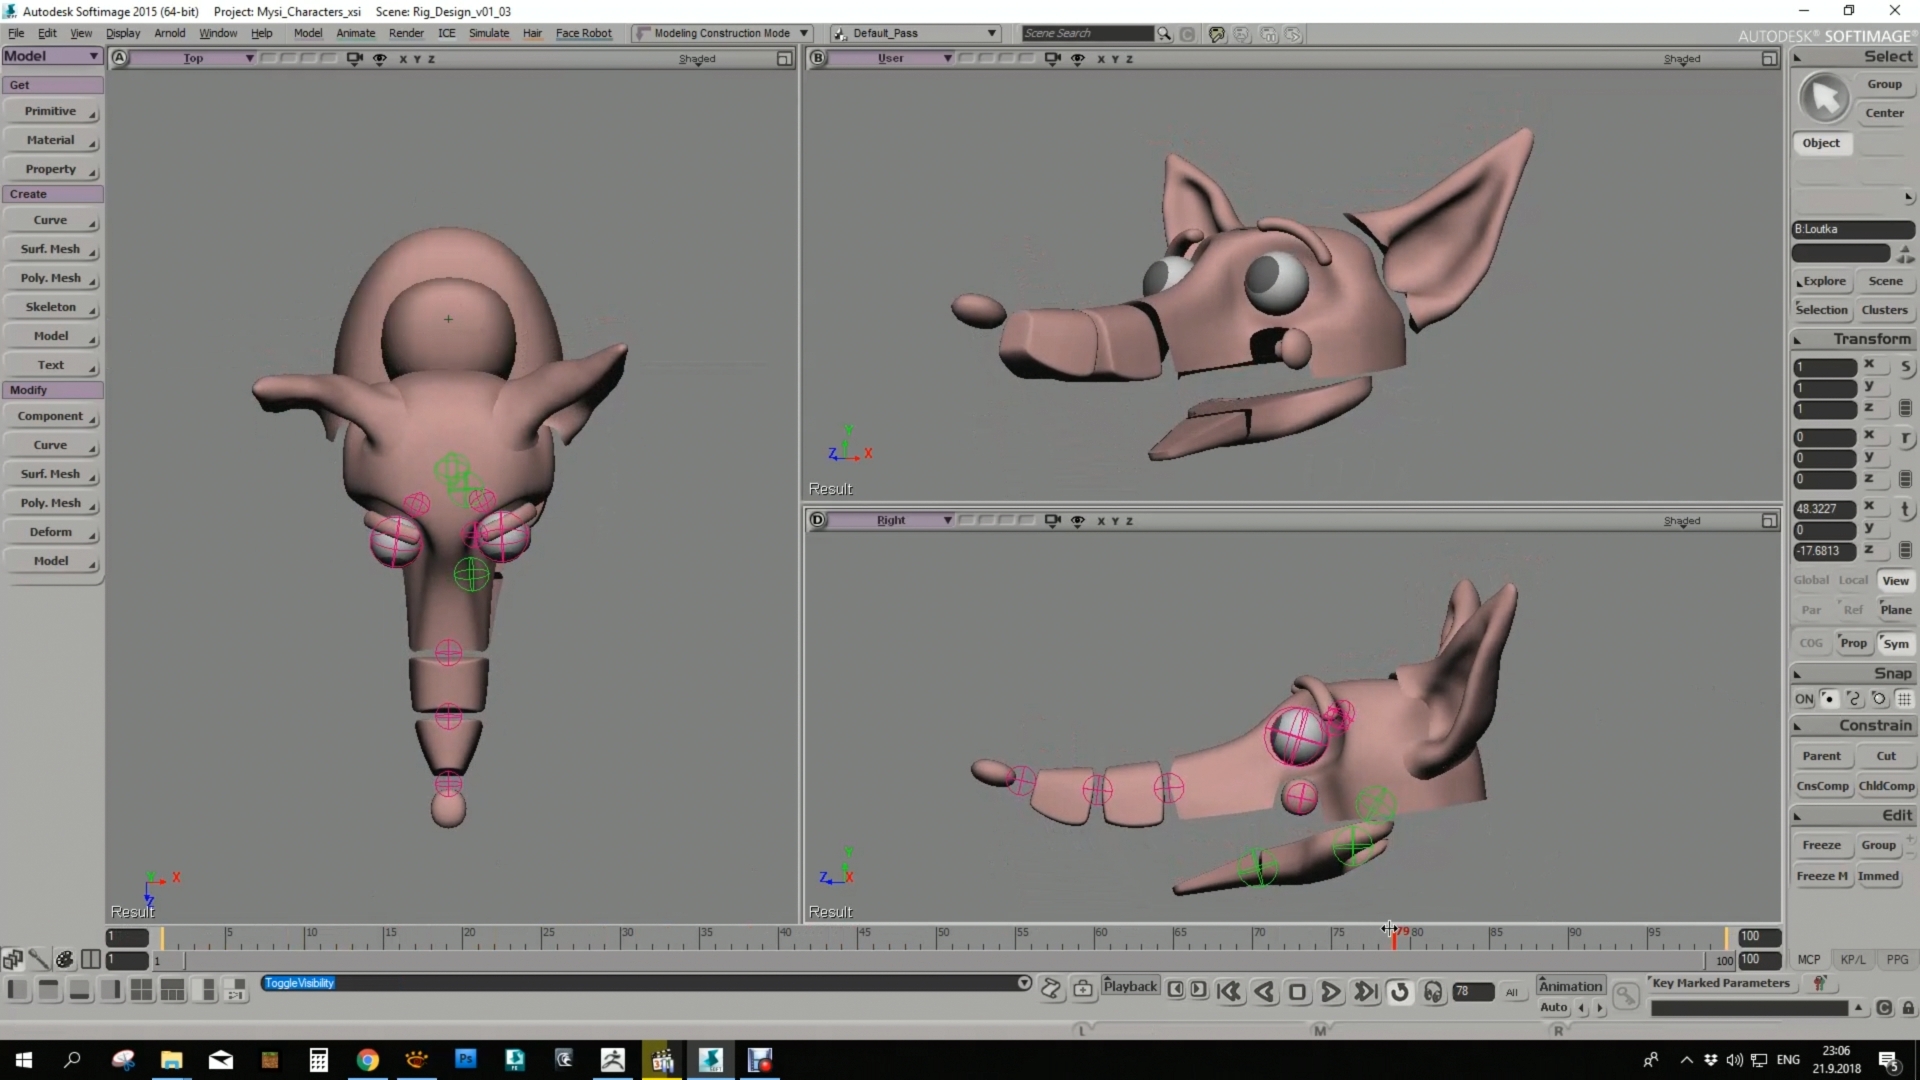
Task: Click the Parent constrain button
Action: (1821, 757)
